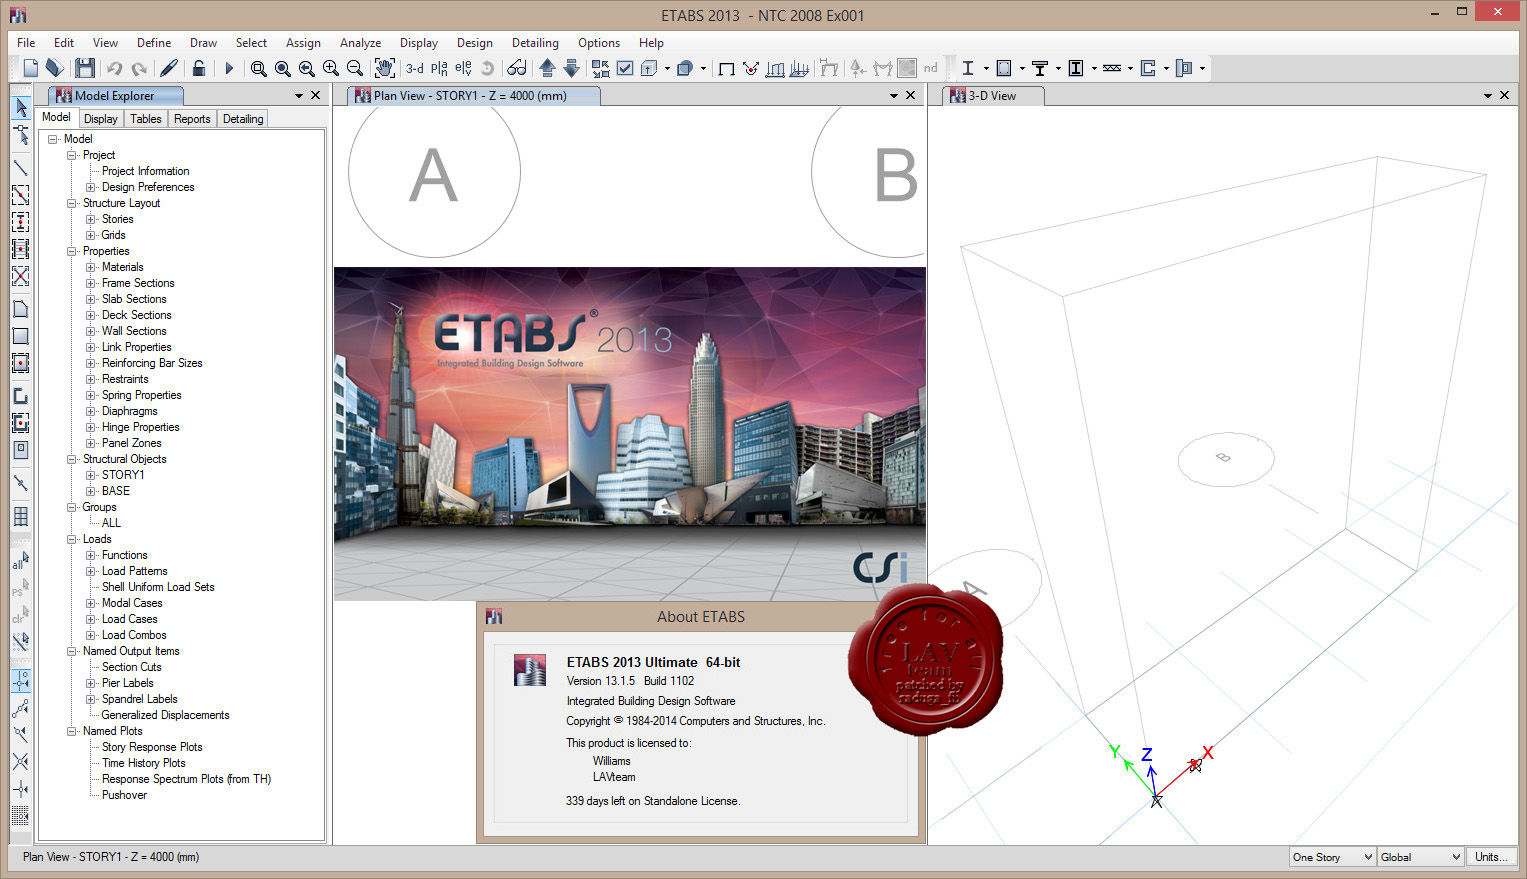Click the Select All icon in left toolbar

(x=20, y=563)
